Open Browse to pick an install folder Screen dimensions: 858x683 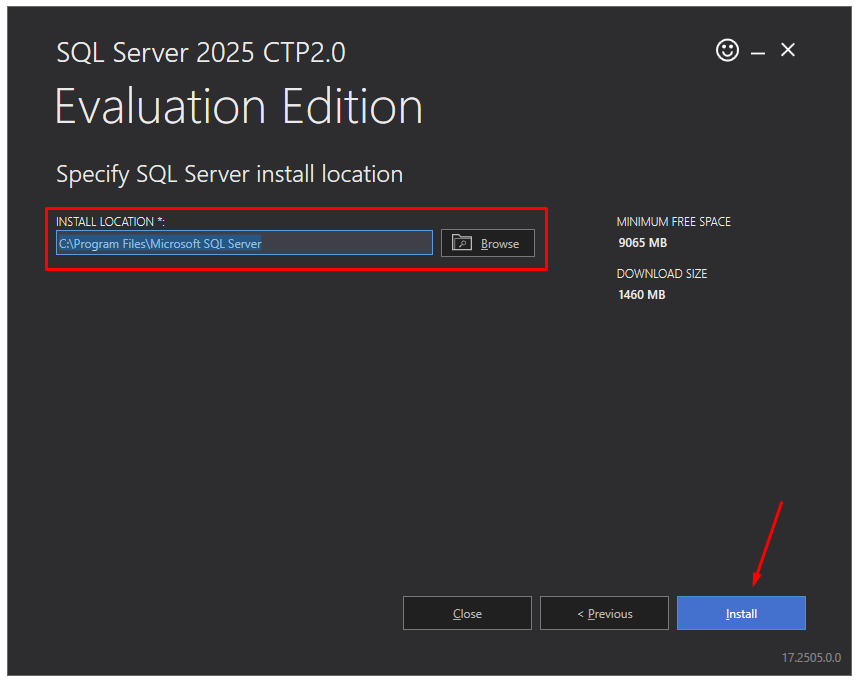(487, 242)
